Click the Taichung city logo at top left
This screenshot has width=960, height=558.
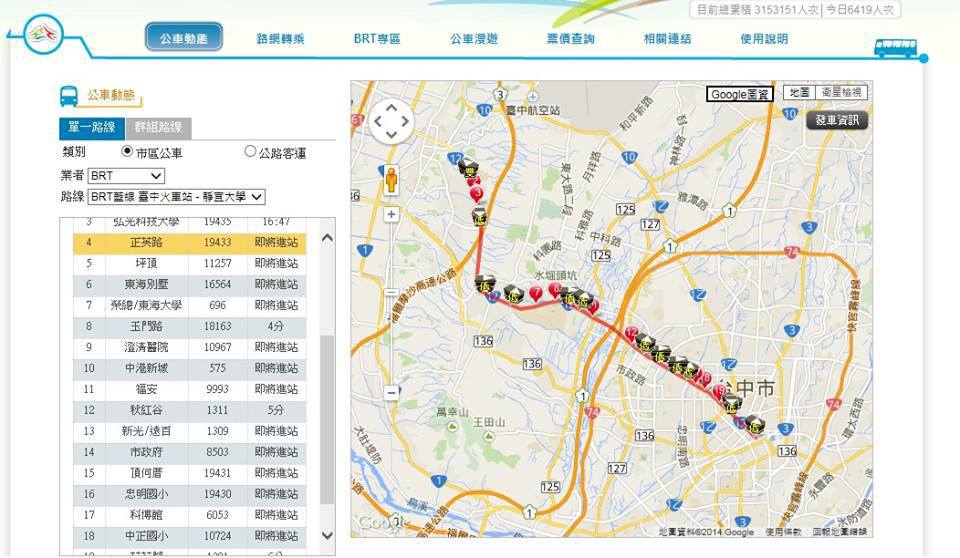[x=43, y=35]
